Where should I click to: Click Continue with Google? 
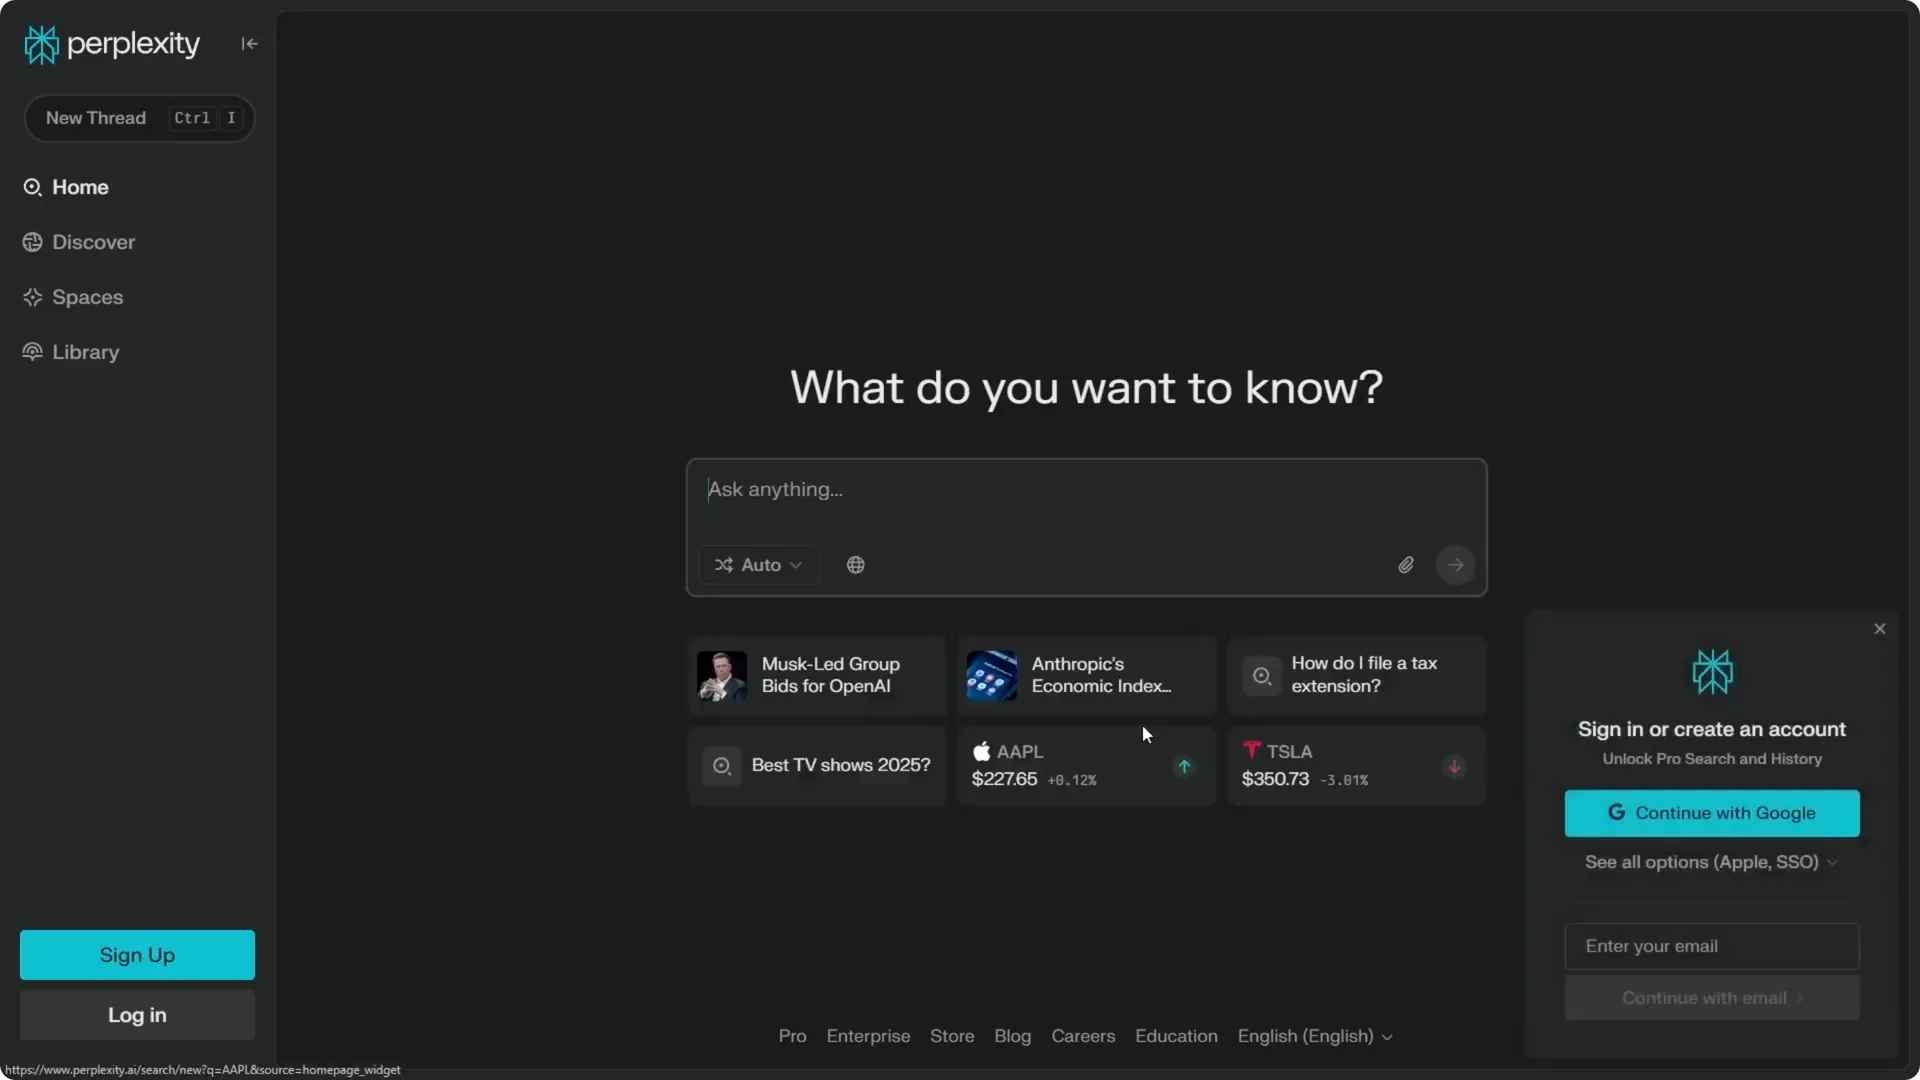[x=1710, y=813]
